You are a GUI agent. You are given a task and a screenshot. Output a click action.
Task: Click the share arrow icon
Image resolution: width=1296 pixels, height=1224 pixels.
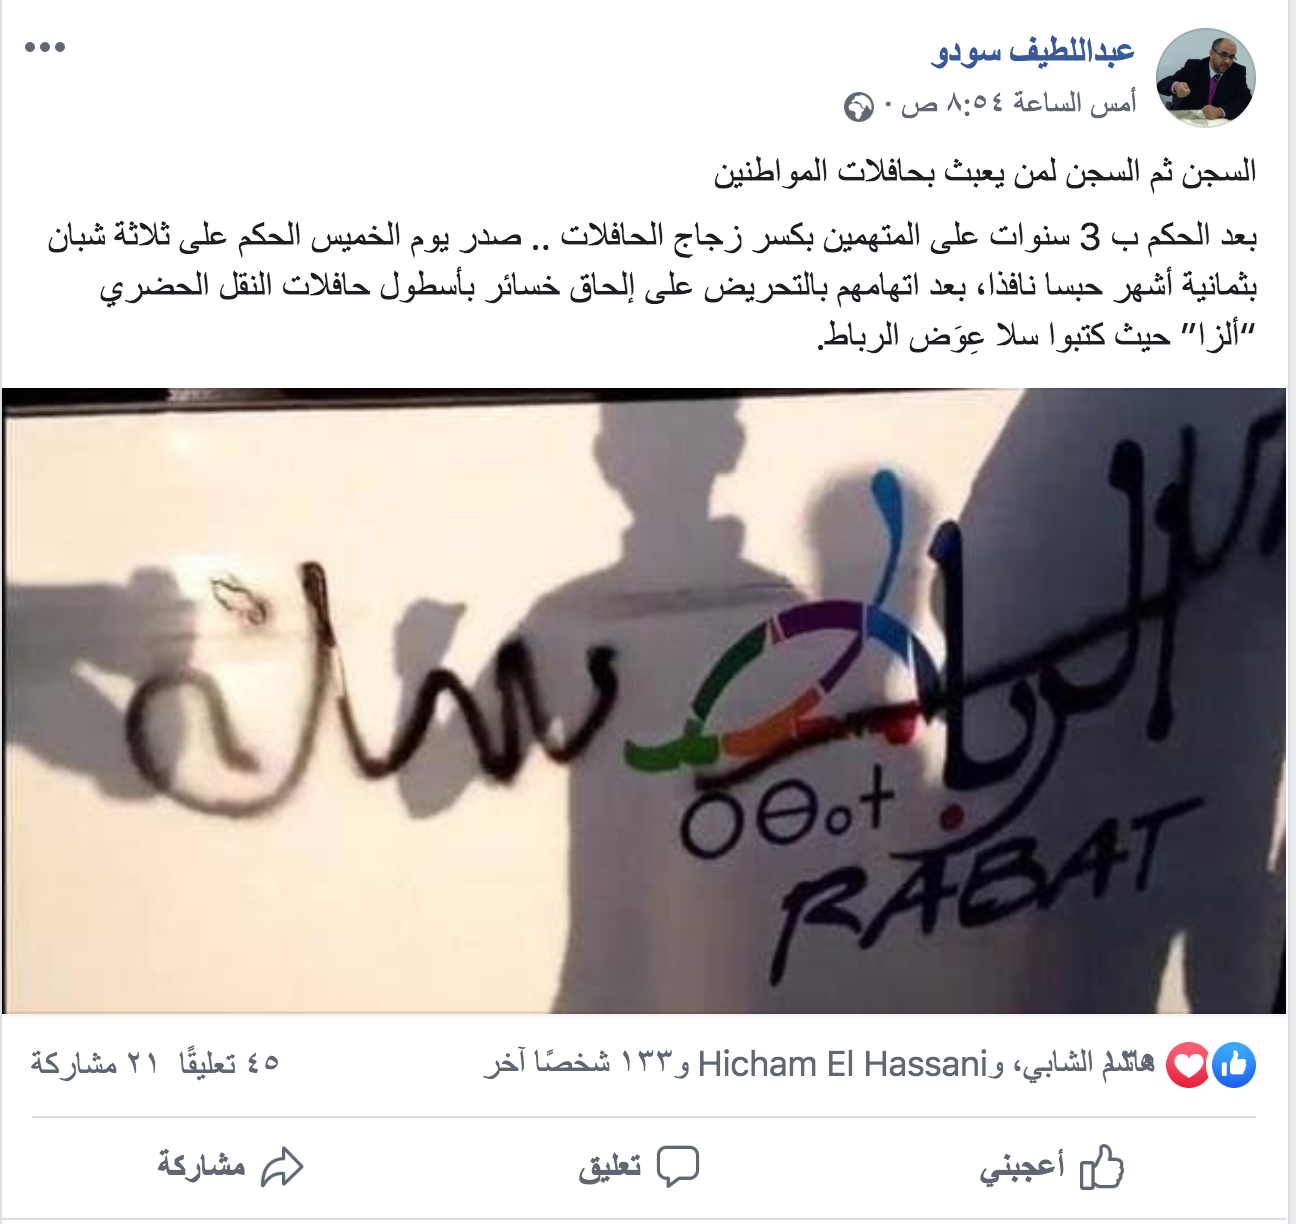coord(282,1166)
